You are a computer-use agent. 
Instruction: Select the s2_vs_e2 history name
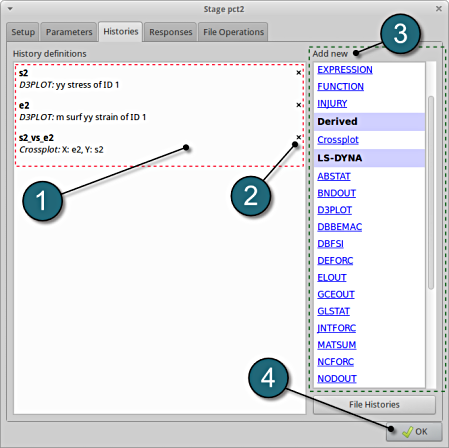point(36,138)
